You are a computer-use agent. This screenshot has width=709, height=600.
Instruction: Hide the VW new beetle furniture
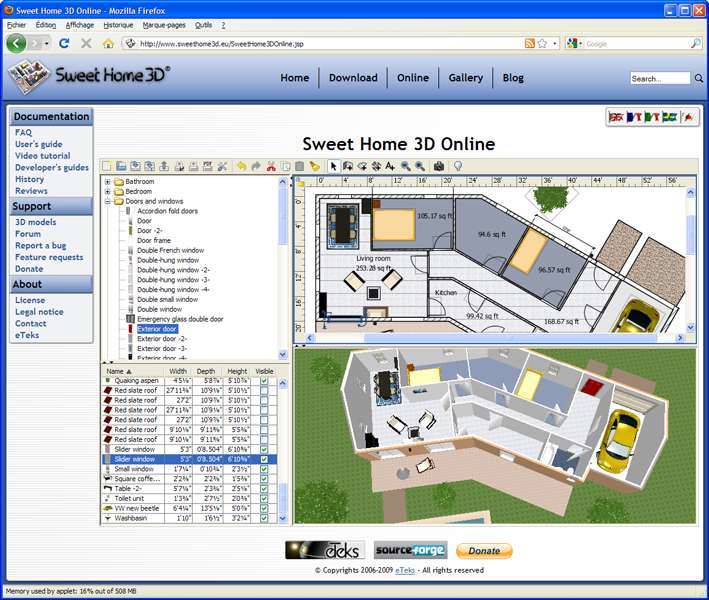[264, 508]
